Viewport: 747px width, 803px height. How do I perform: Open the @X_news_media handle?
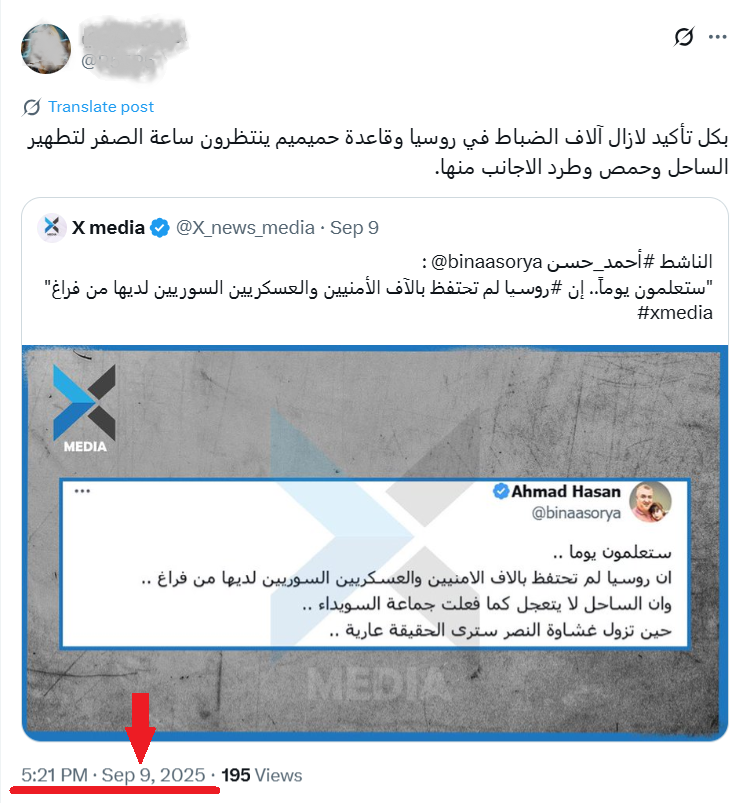click(245, 228)
